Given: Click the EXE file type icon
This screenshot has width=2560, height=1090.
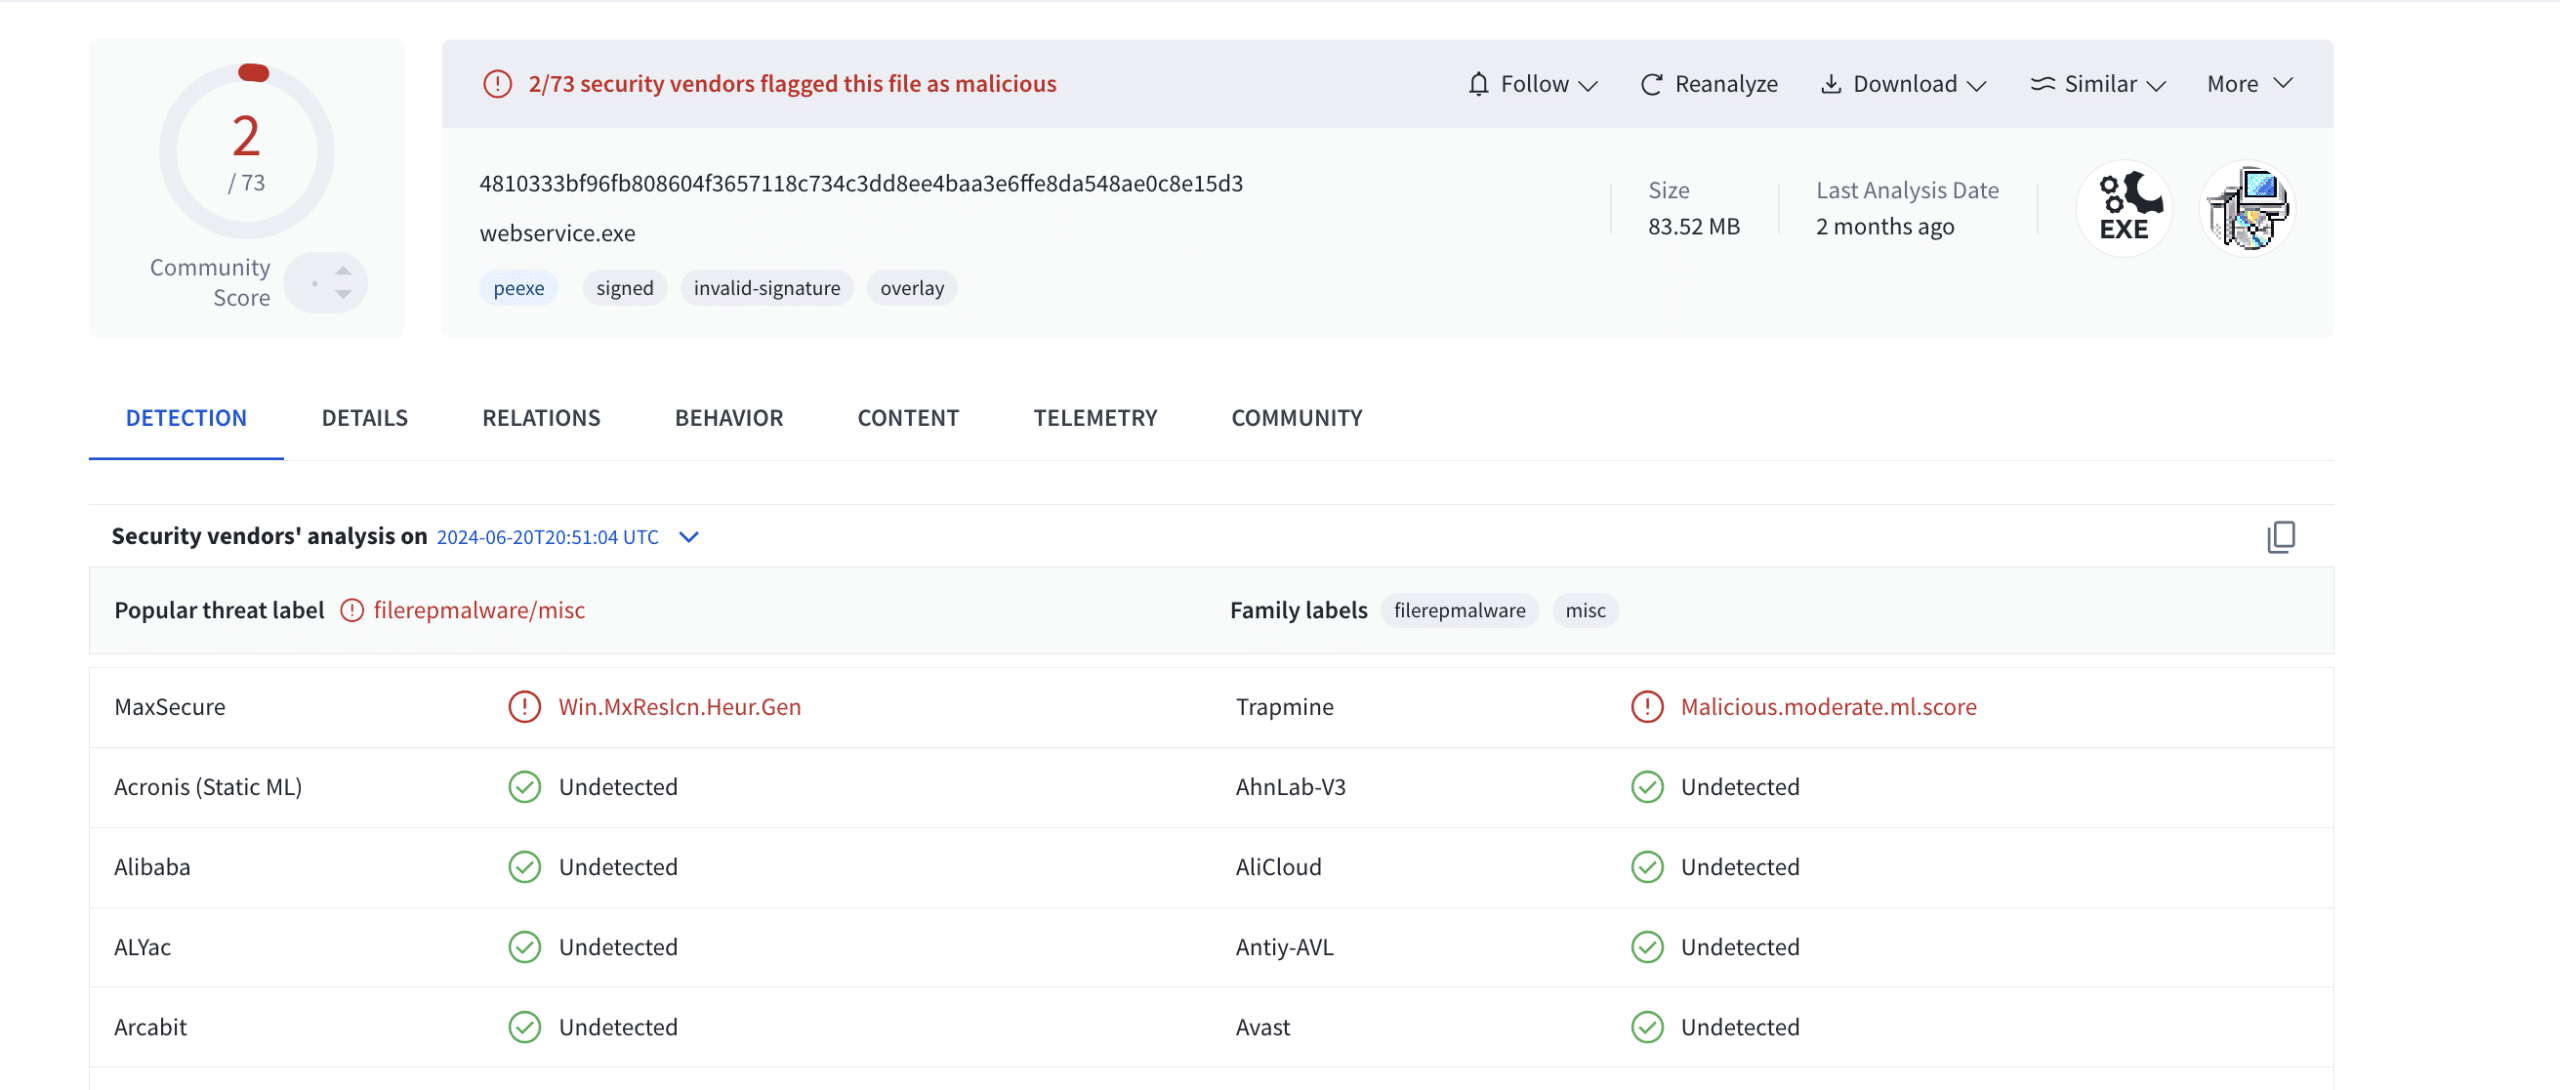Looking at the screenshot, I should pos(2123,208).
